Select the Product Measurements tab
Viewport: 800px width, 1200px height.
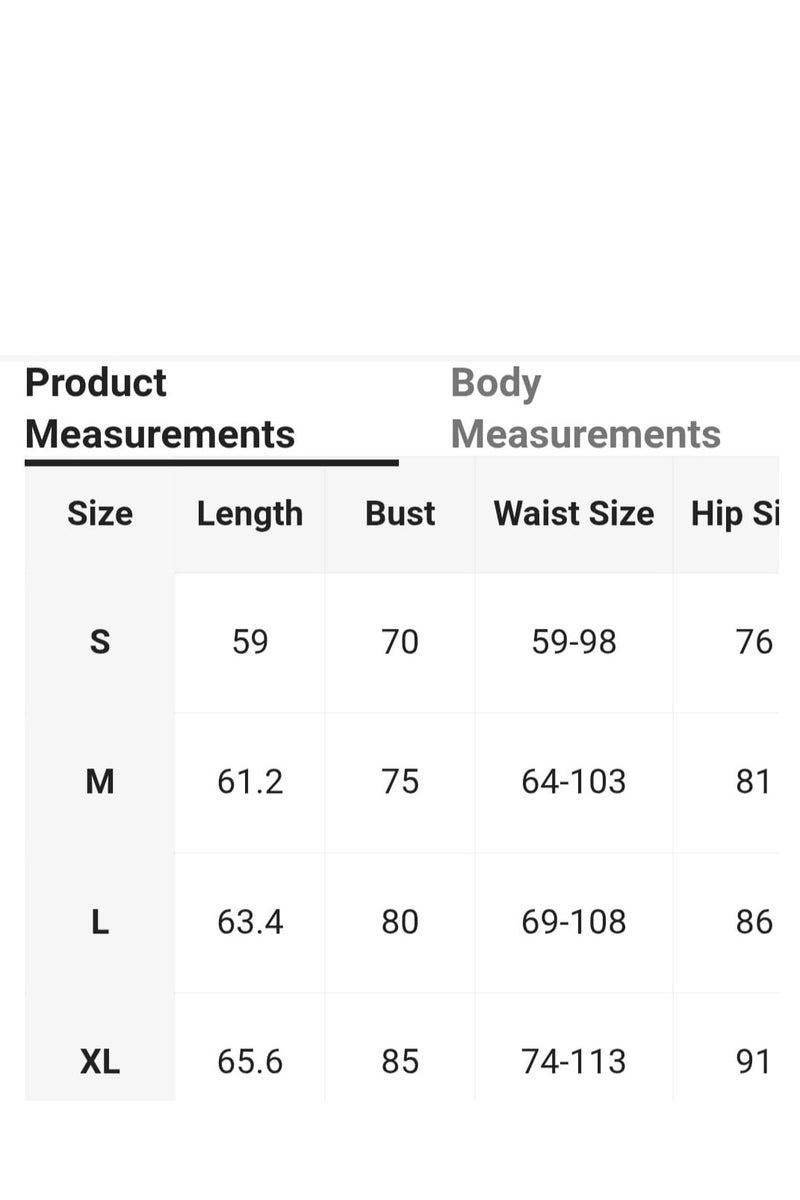click(x=160, y=408)
